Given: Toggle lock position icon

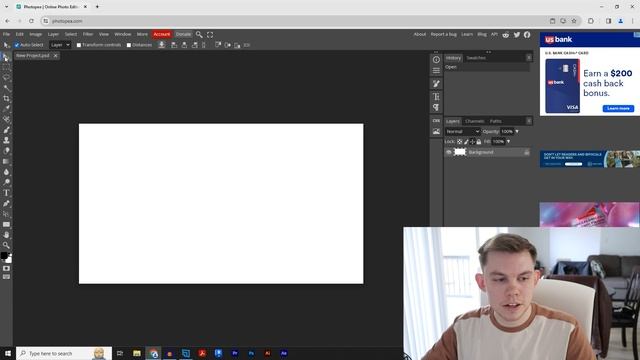Looking at the screenshot, I should click(472, 142).
